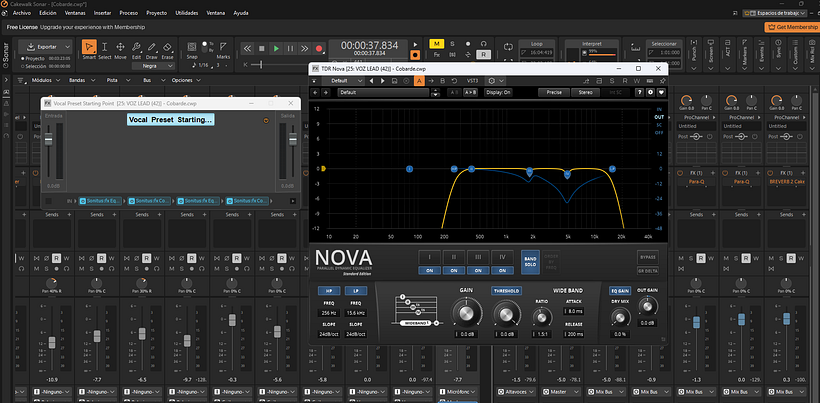Toggle the Band Solo button
The image size is (820, 403).
point(530,263)
